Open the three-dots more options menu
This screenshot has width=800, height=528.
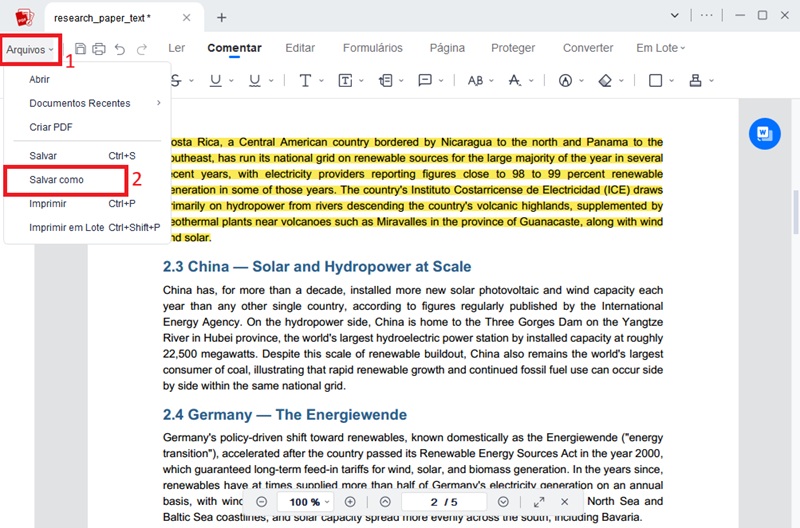click(x=707, y=15)
